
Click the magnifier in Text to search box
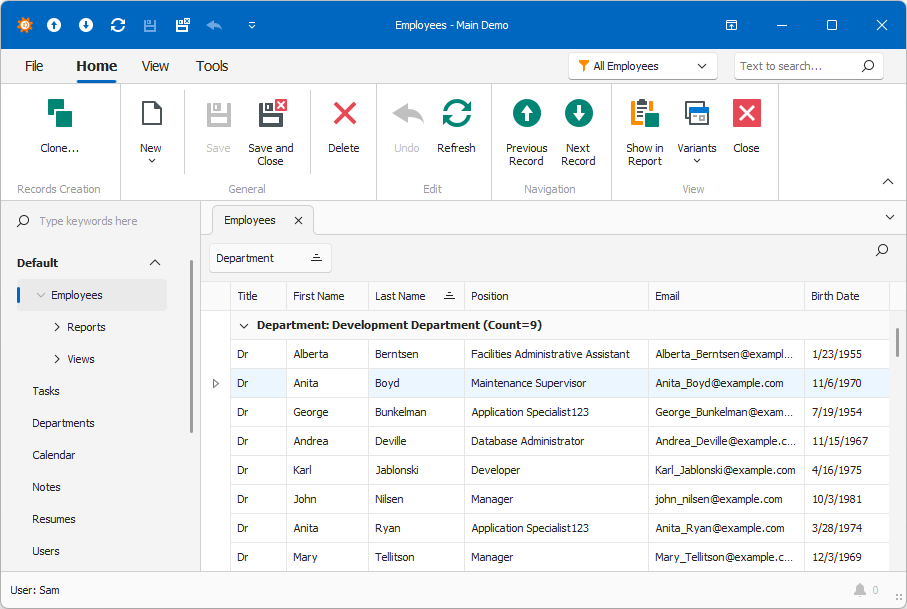(868, 66)
